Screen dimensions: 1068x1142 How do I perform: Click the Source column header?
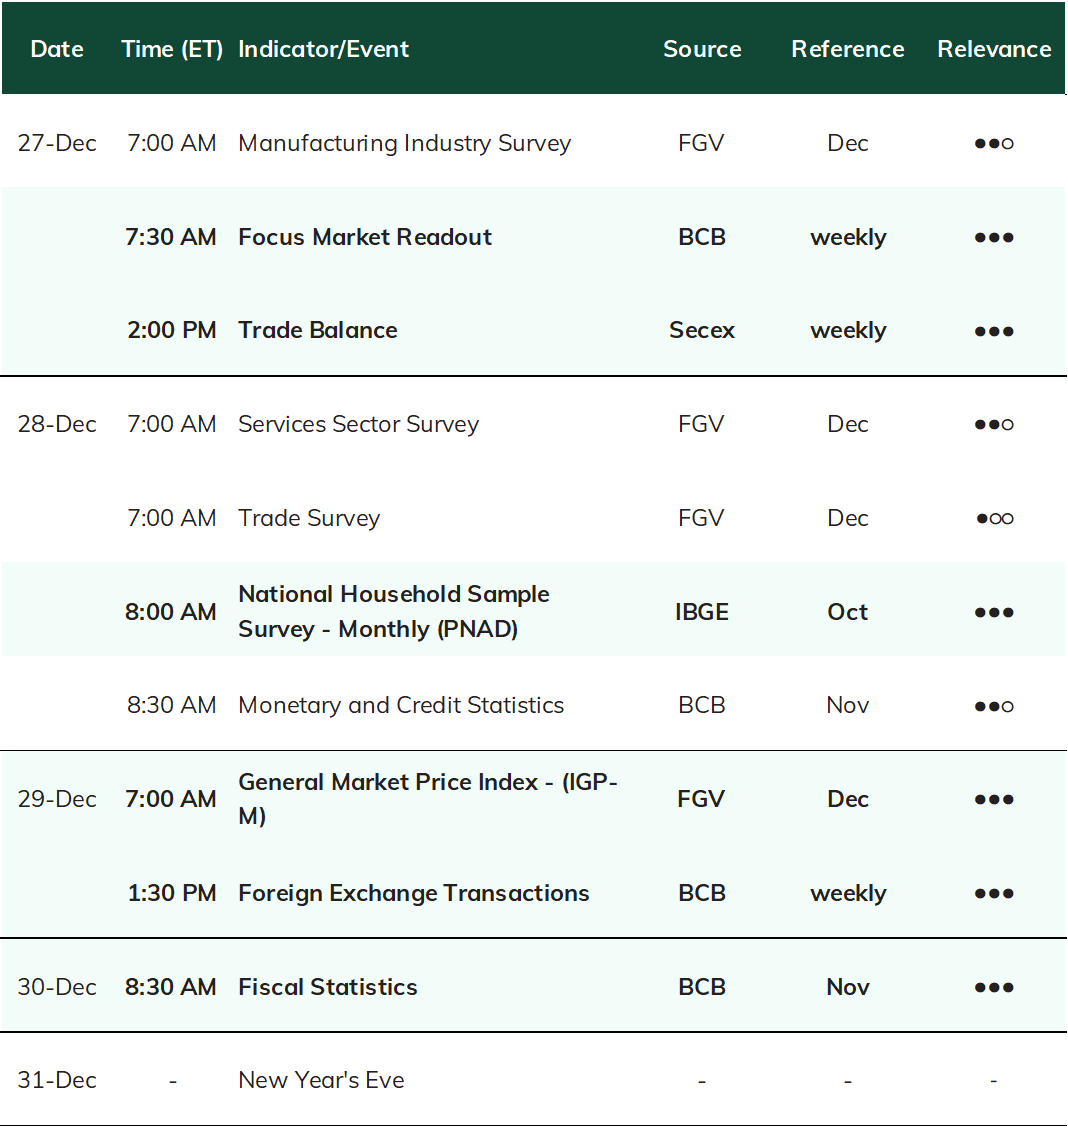click(702, 49)
